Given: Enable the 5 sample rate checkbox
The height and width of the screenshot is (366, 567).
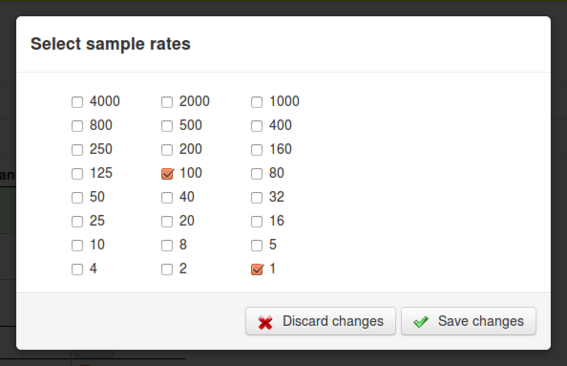Looking at the screenshot, I should coord(257,245).
